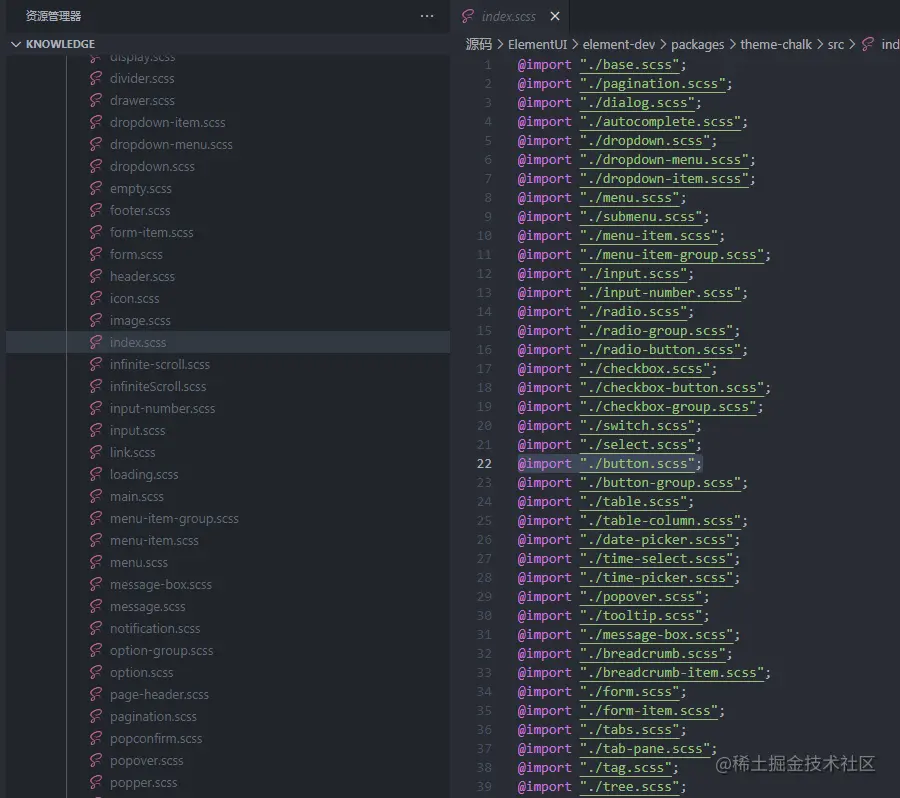Screen dimensions: 900x798
Task: Click the Sass icon beside main.scss
Action: [x=96, y=497]
